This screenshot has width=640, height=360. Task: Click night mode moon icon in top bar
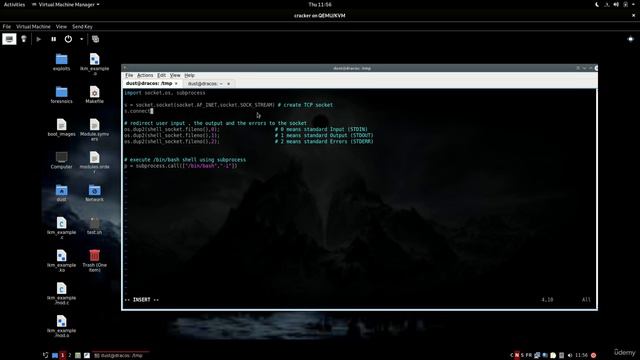[x=597, y=4]
